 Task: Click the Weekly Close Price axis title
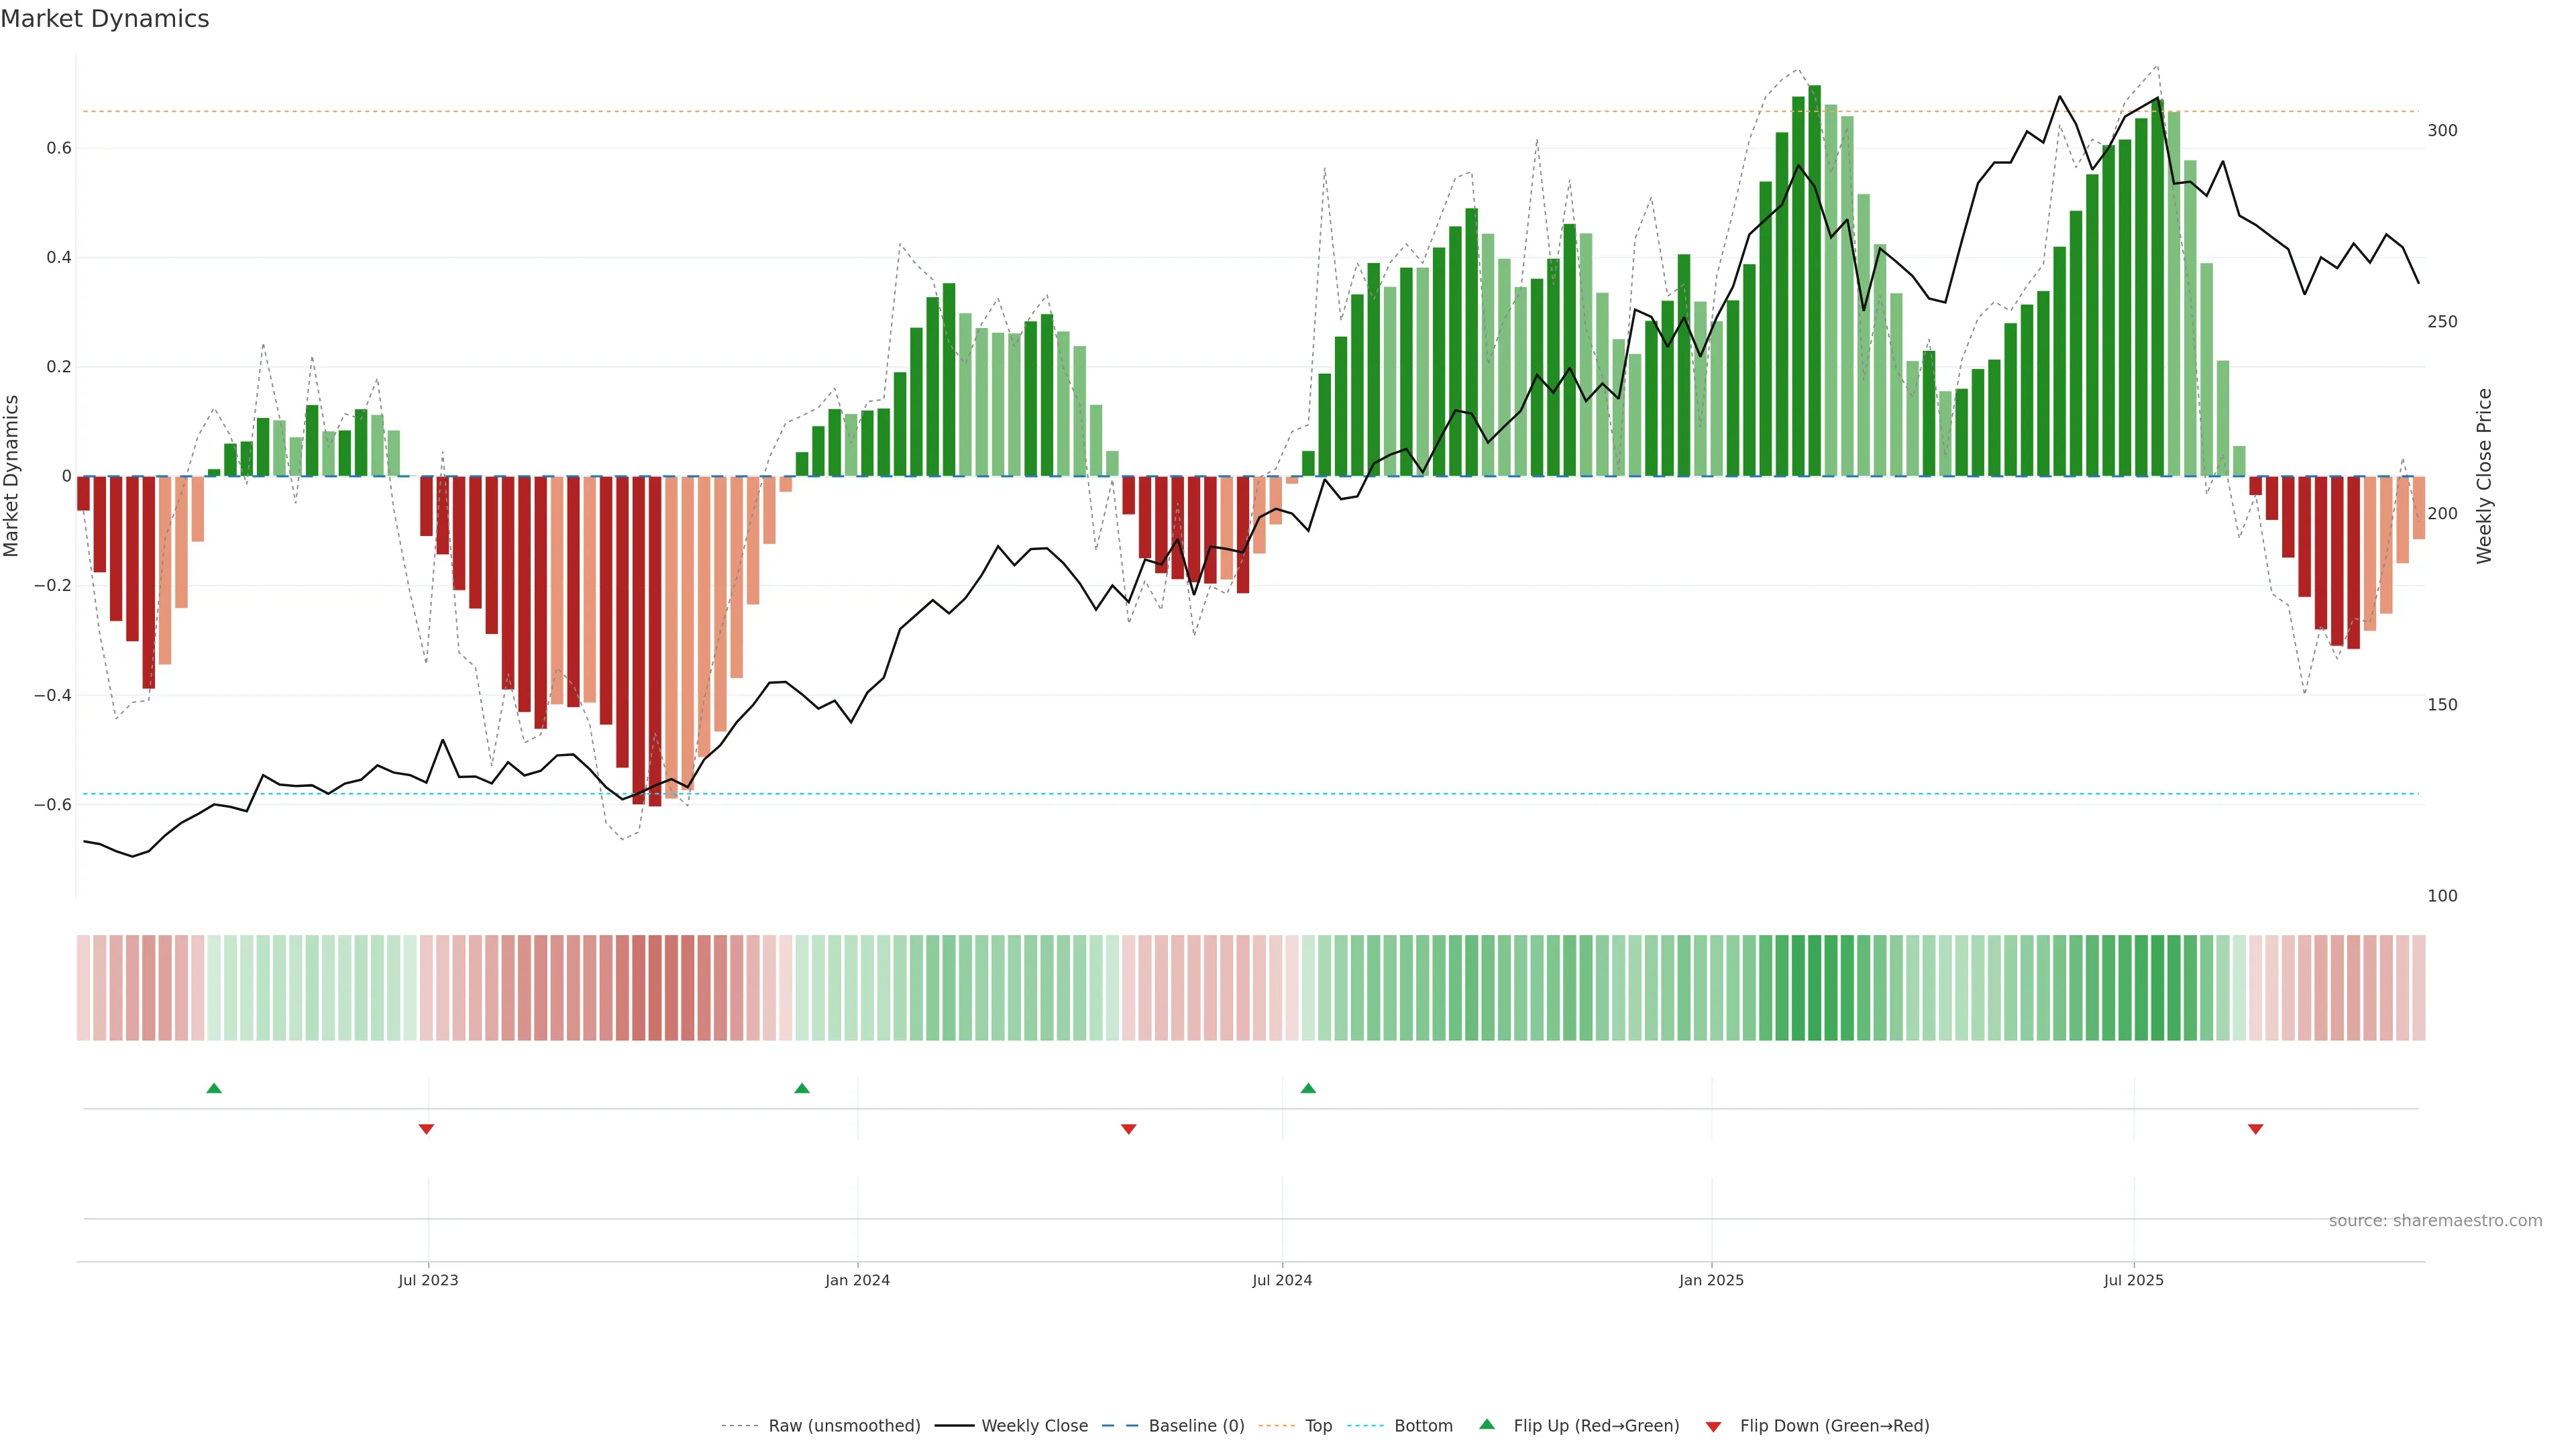click(x=2484, y=476)
